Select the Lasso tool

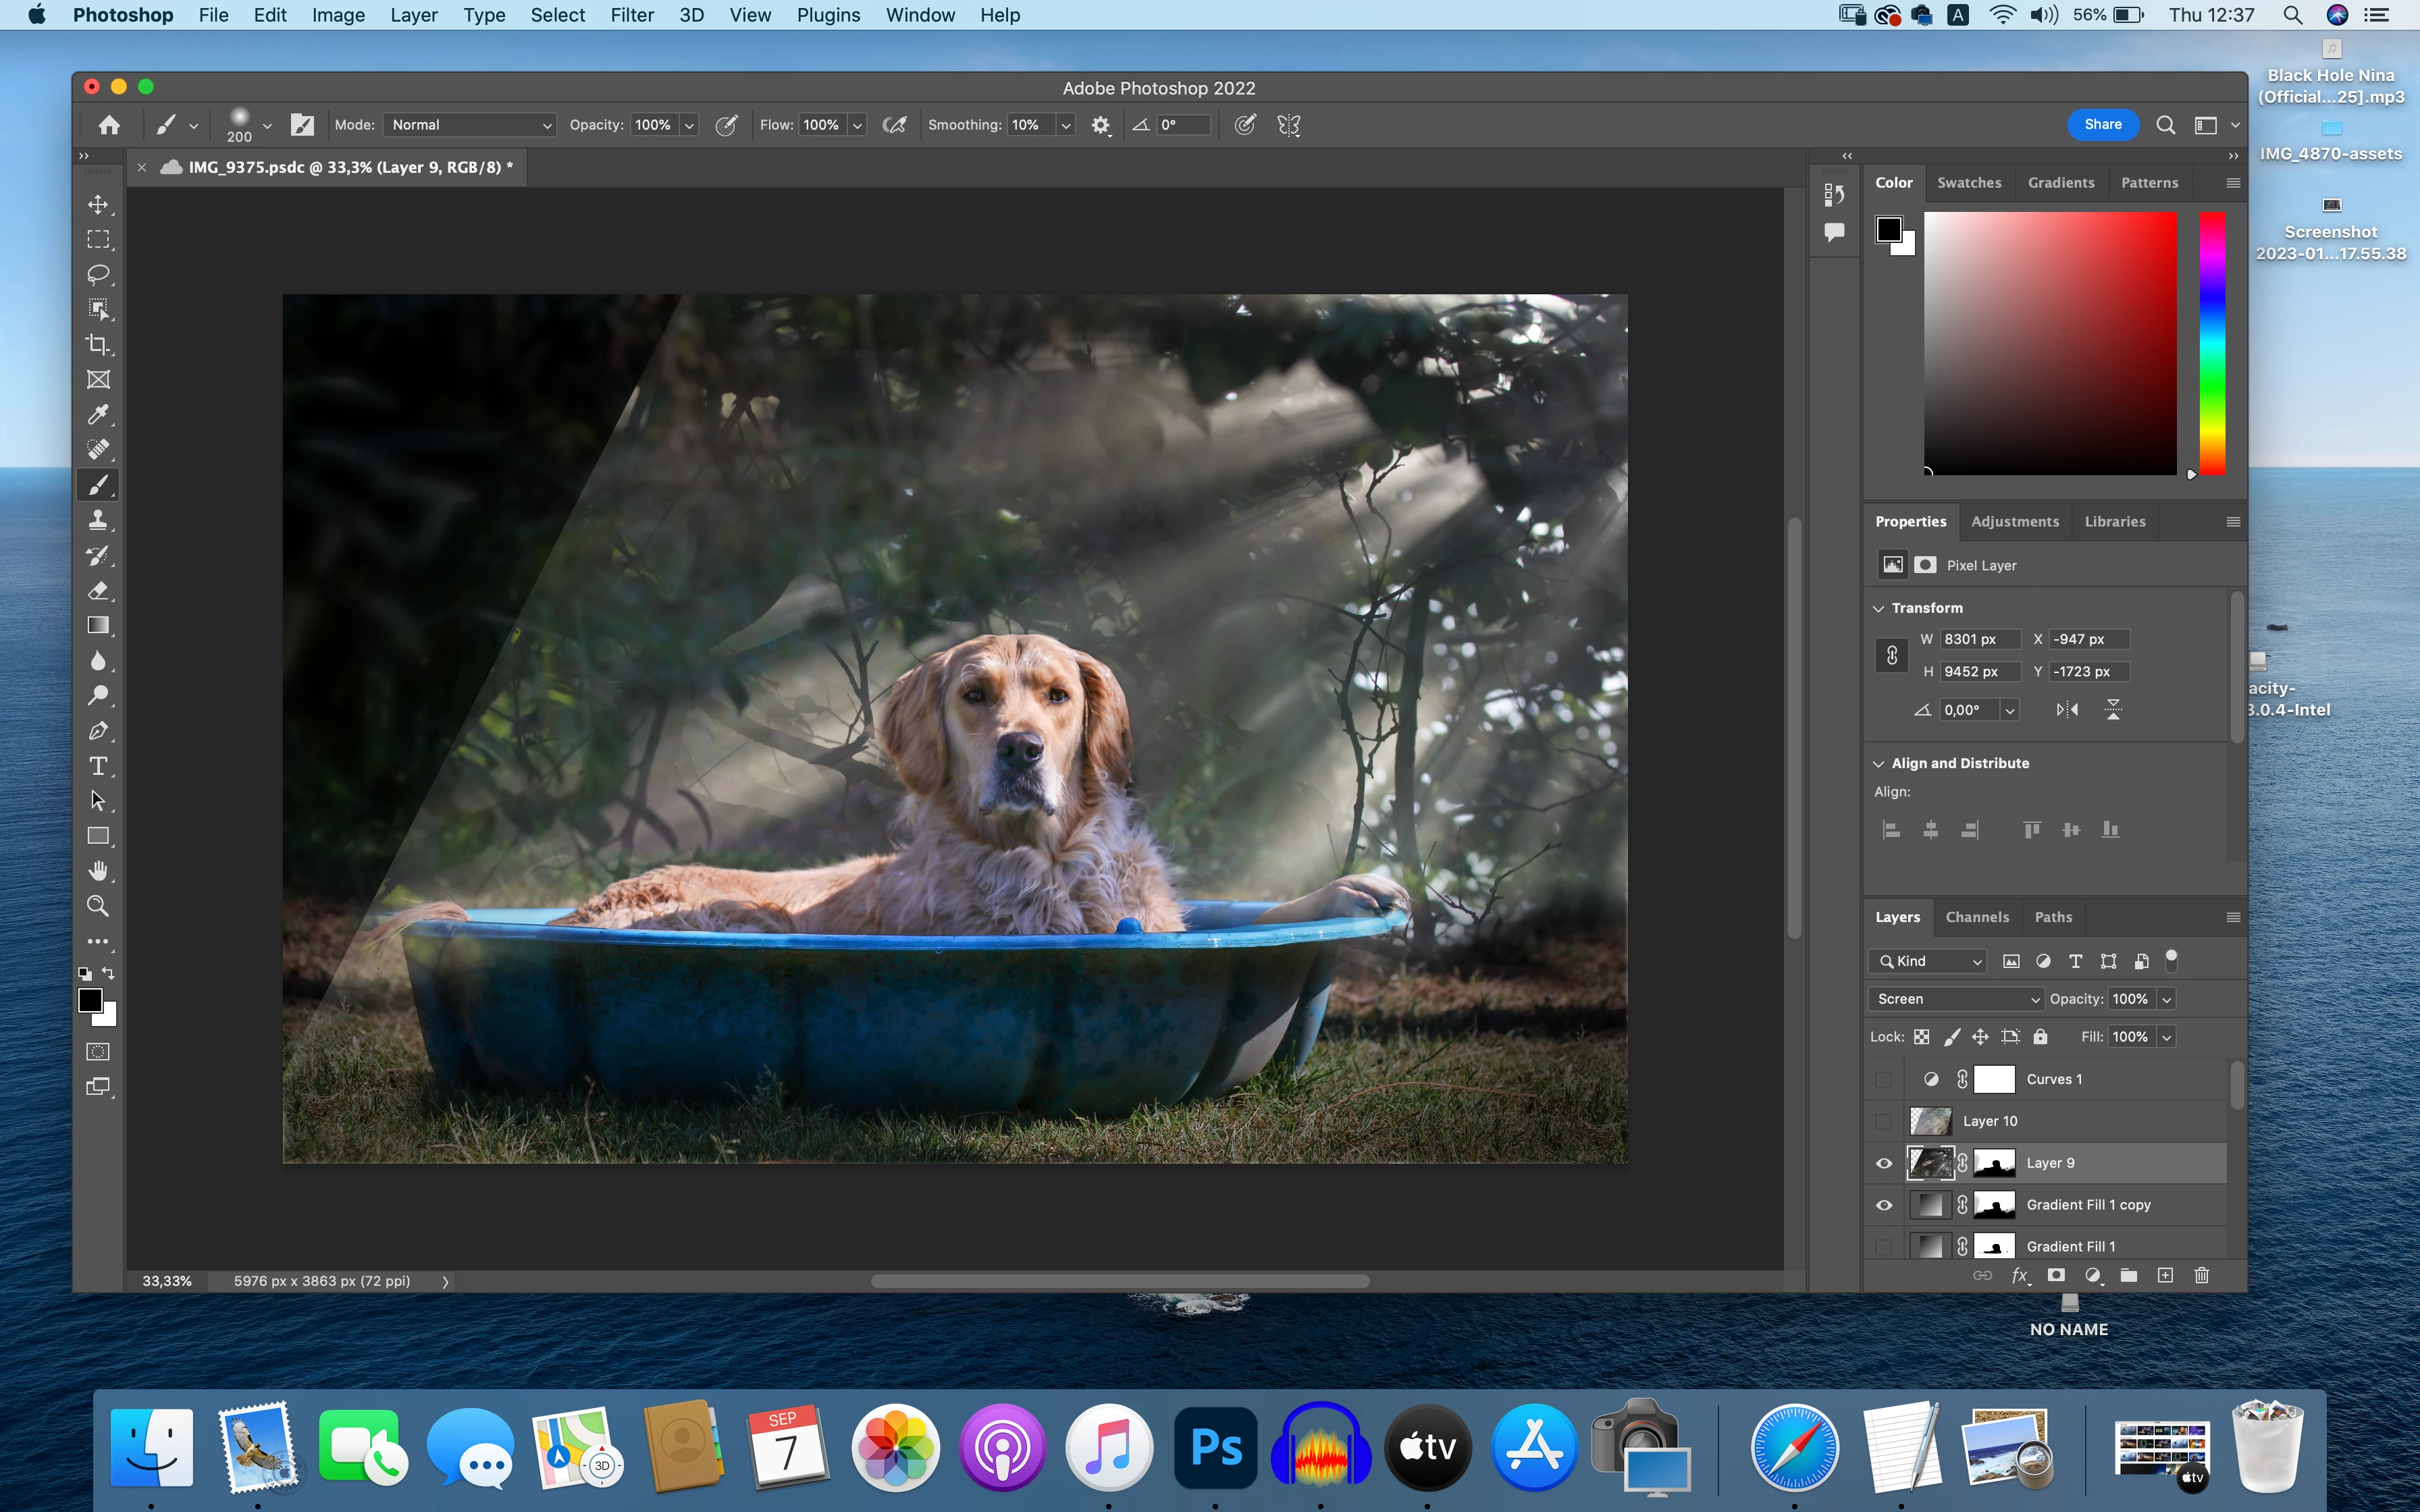pos(98,274)
